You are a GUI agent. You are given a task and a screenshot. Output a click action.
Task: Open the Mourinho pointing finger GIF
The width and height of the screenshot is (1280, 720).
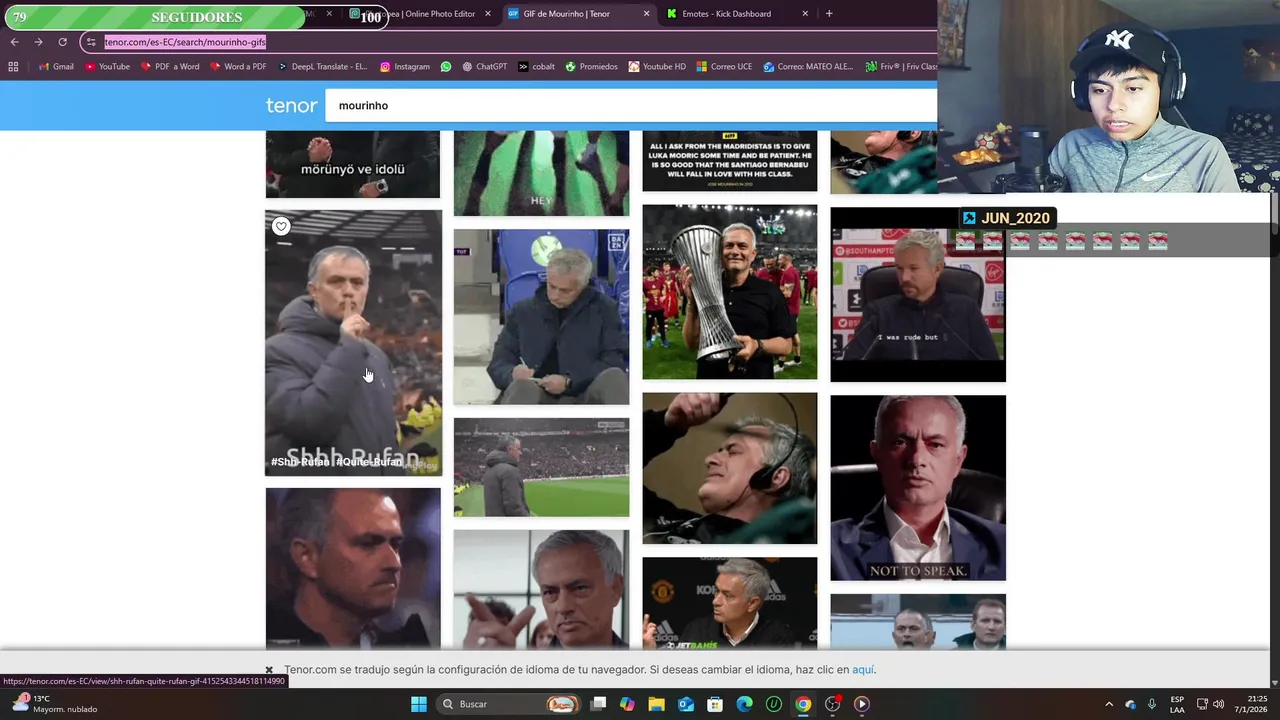pyautogui.click(x=541, y=589)
